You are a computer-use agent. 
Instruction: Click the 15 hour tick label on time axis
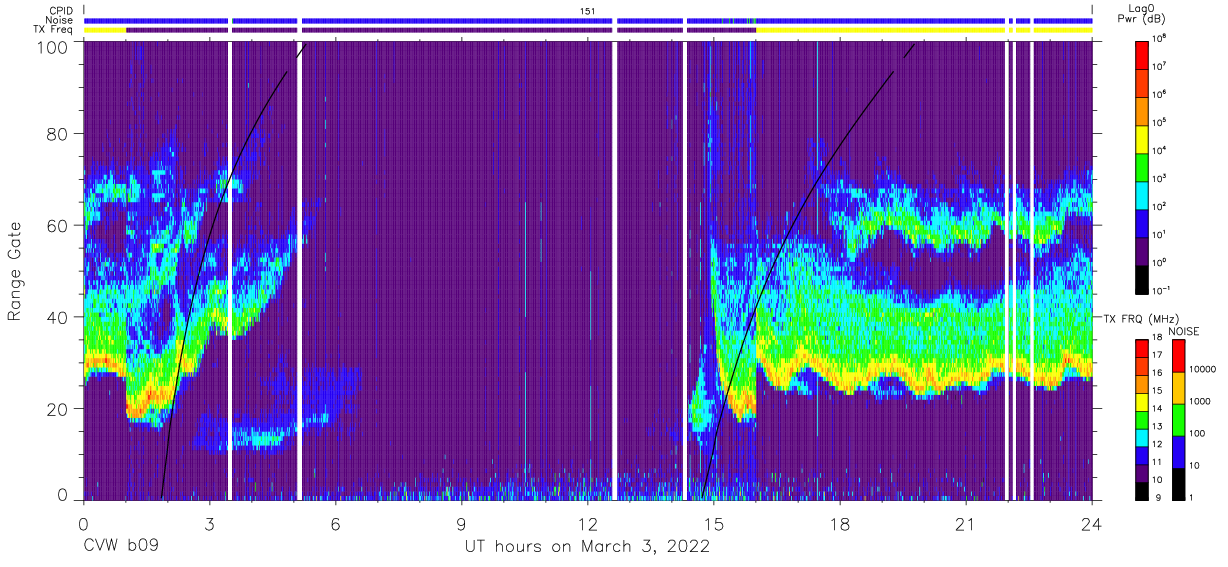(x=714, y=523)
